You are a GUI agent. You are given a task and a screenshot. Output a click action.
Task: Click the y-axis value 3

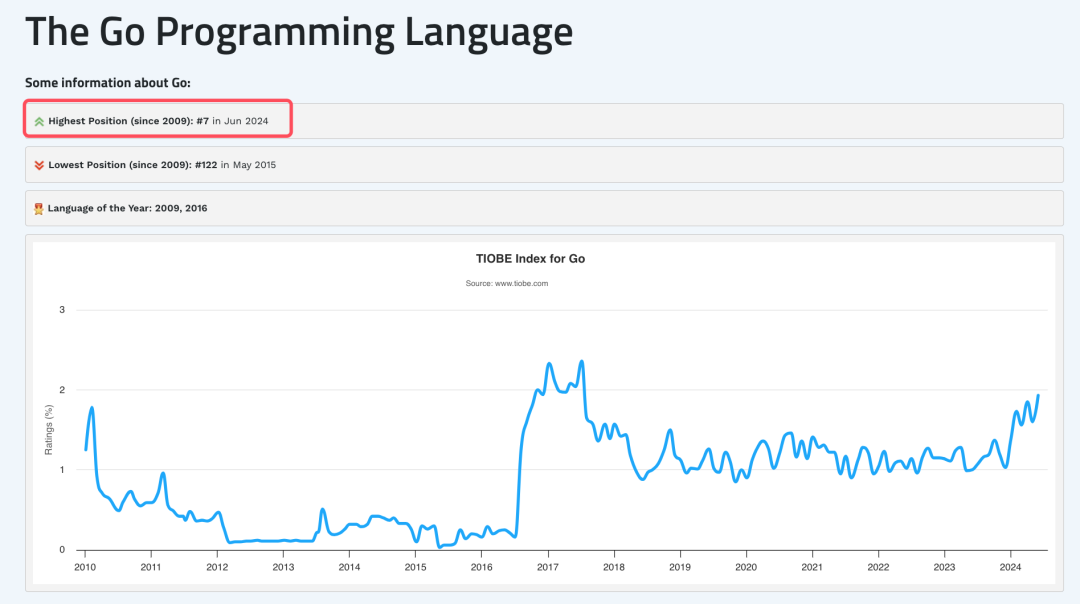click(62, 310)
